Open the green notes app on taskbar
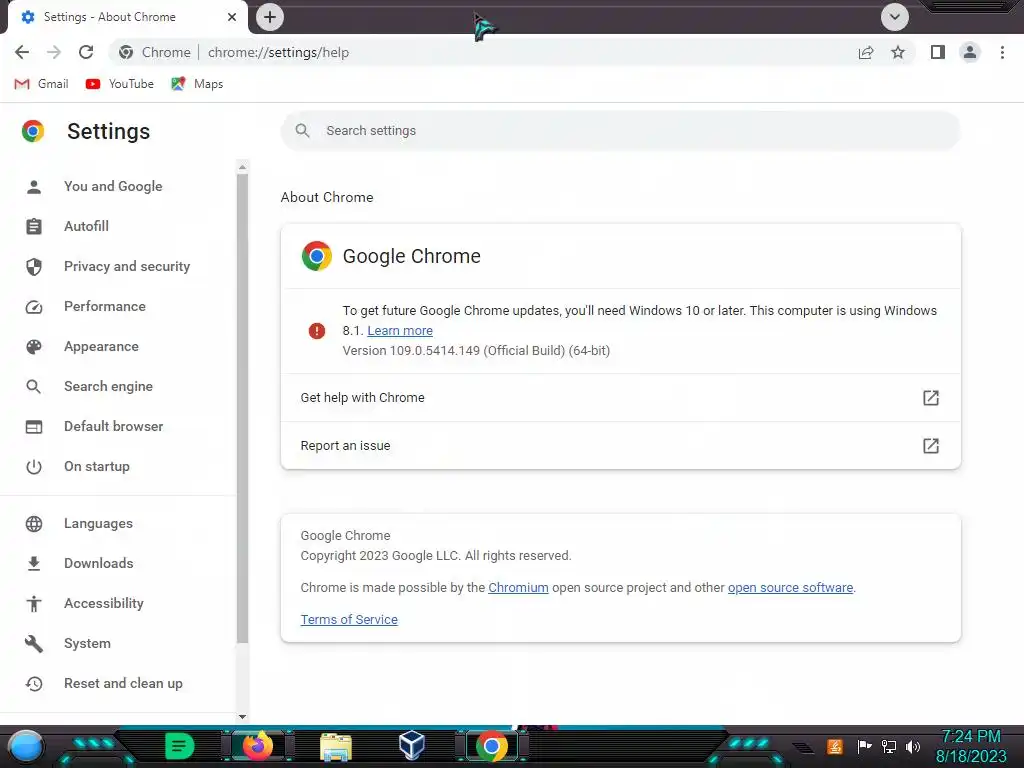Image resolution: width=1024 pixels, height=768 pixels. (x=179, y=746)
